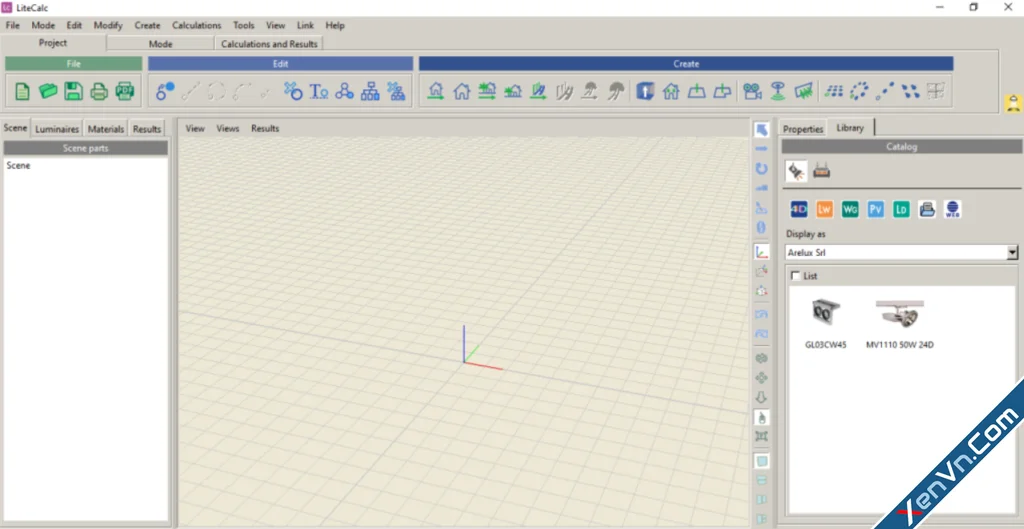Click the green Wg catalog icon
Viewport: 1024px width, 529px height.
[850, 209]
